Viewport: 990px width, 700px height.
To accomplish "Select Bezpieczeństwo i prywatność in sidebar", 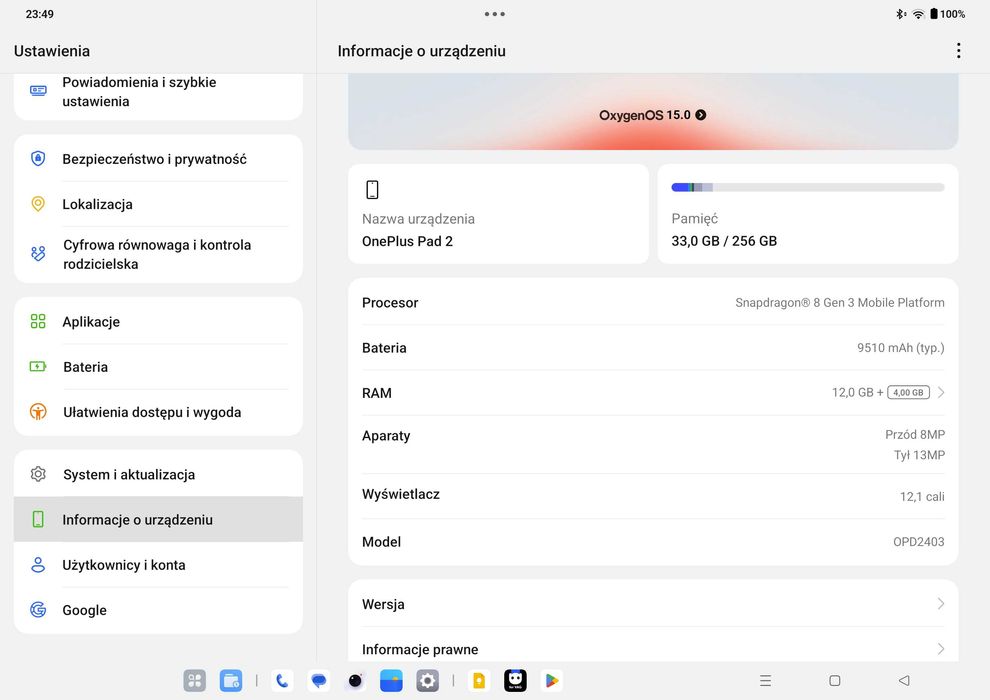I will [x=158, y=159].
